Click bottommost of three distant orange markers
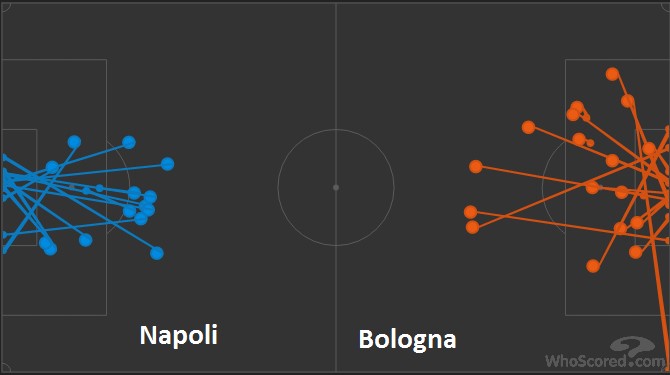The image size is (670, 375). [472, 227]
